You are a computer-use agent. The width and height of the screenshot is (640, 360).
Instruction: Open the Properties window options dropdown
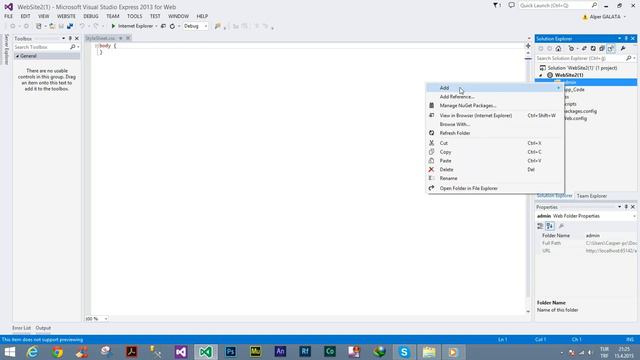point(619,207)
